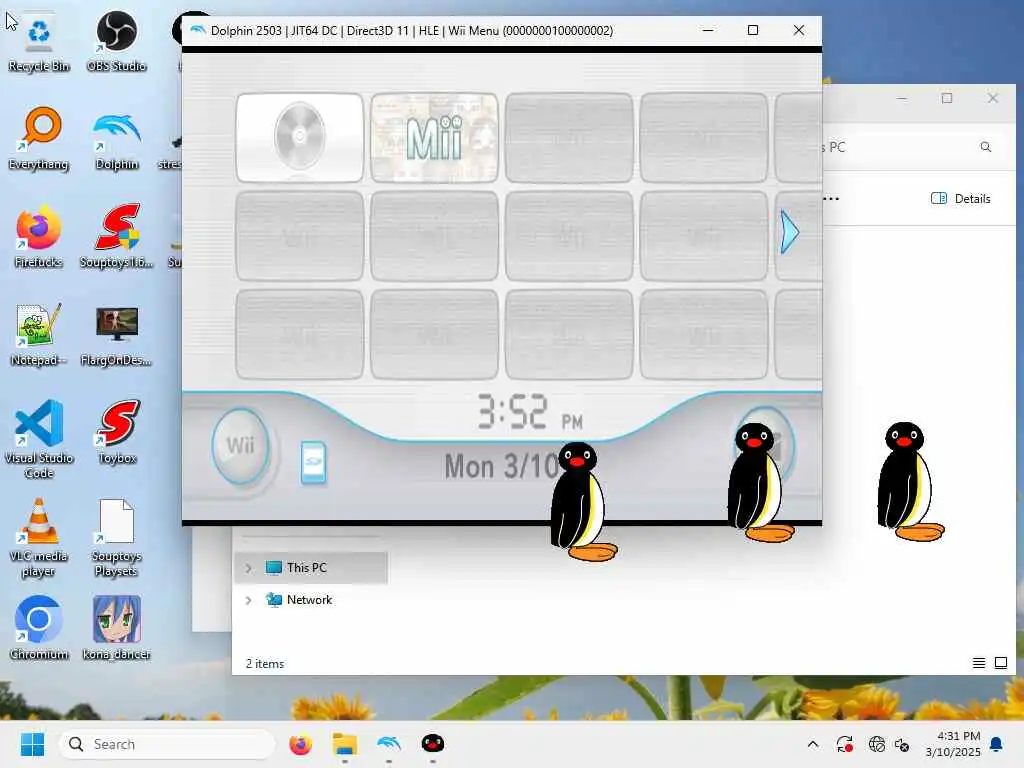Launch Chromium desktop shortcut

(39, 628)
